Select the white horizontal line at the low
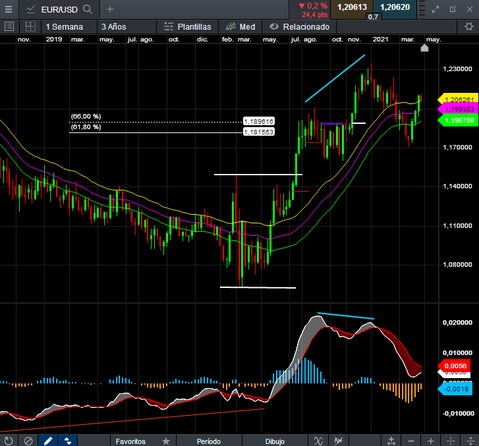Screen dimensions: 479x446 (x=258, y=287)
